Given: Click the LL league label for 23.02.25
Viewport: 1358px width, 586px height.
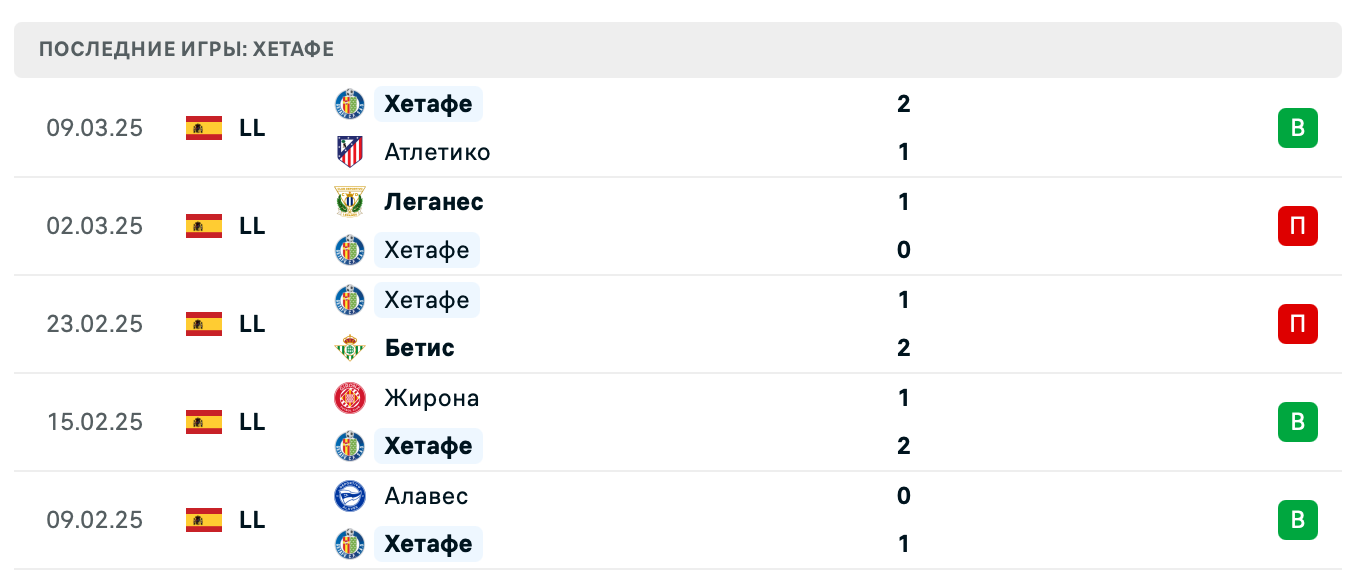Looking at the screenshot, I should (252, 324).
